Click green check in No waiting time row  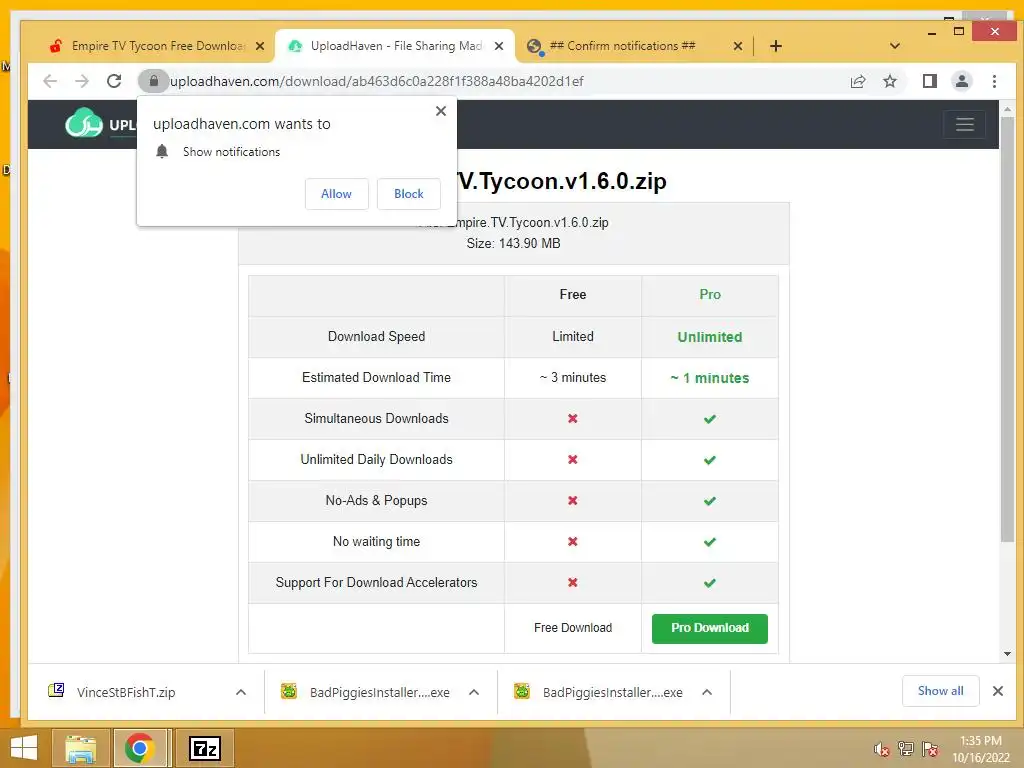coord(710,542)
